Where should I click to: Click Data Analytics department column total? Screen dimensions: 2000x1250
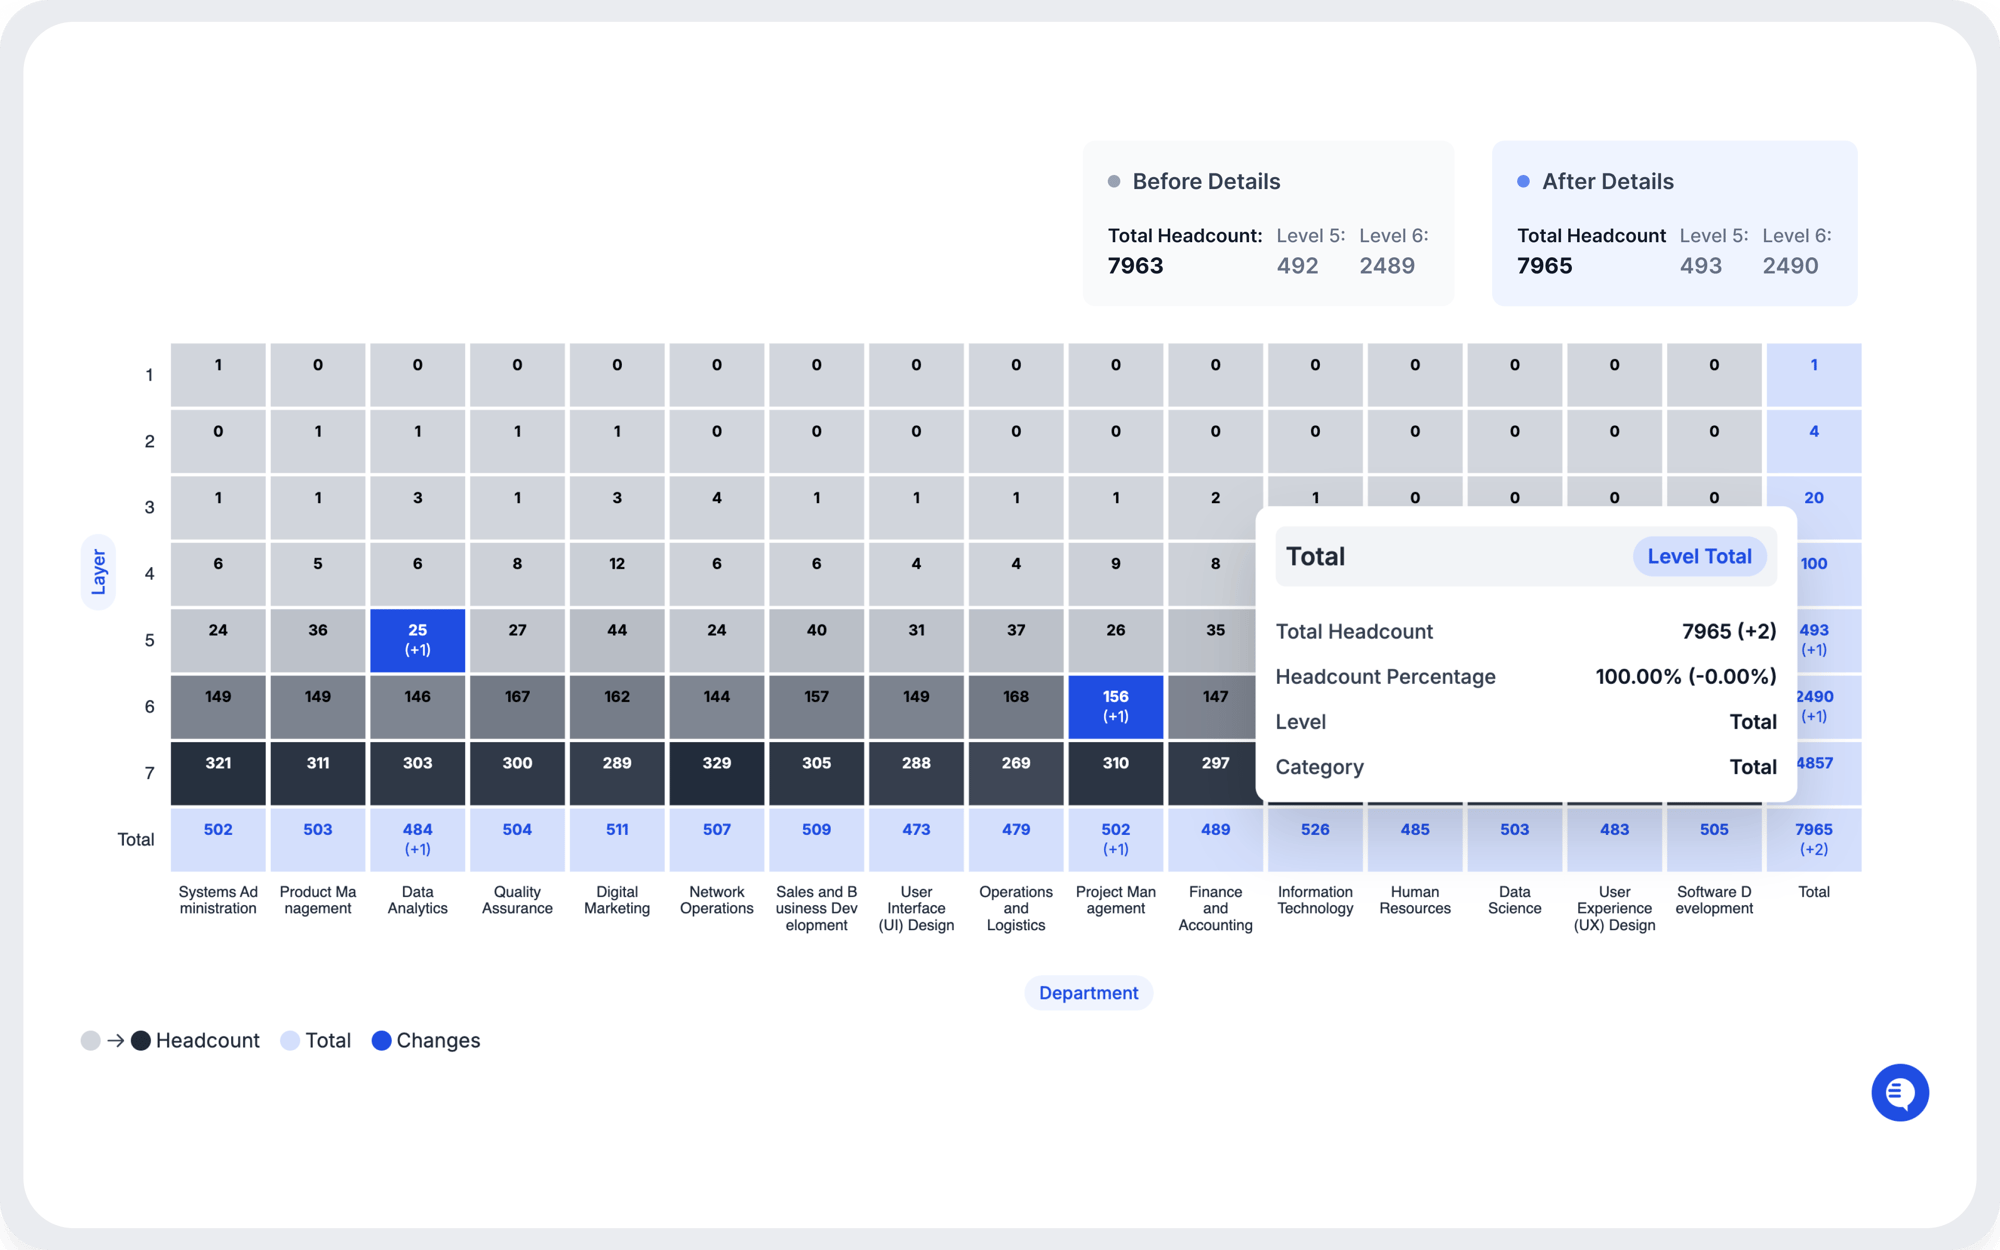416,837
